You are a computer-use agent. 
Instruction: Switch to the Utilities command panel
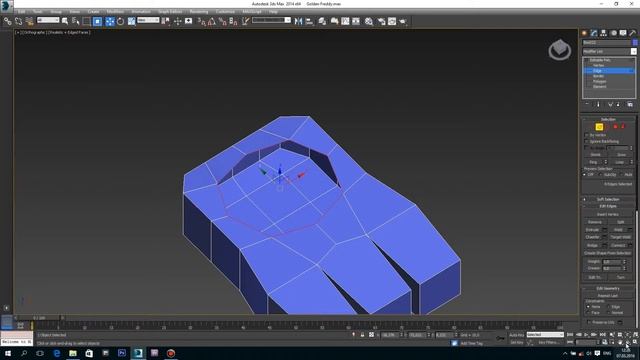[x=633, y=33]
